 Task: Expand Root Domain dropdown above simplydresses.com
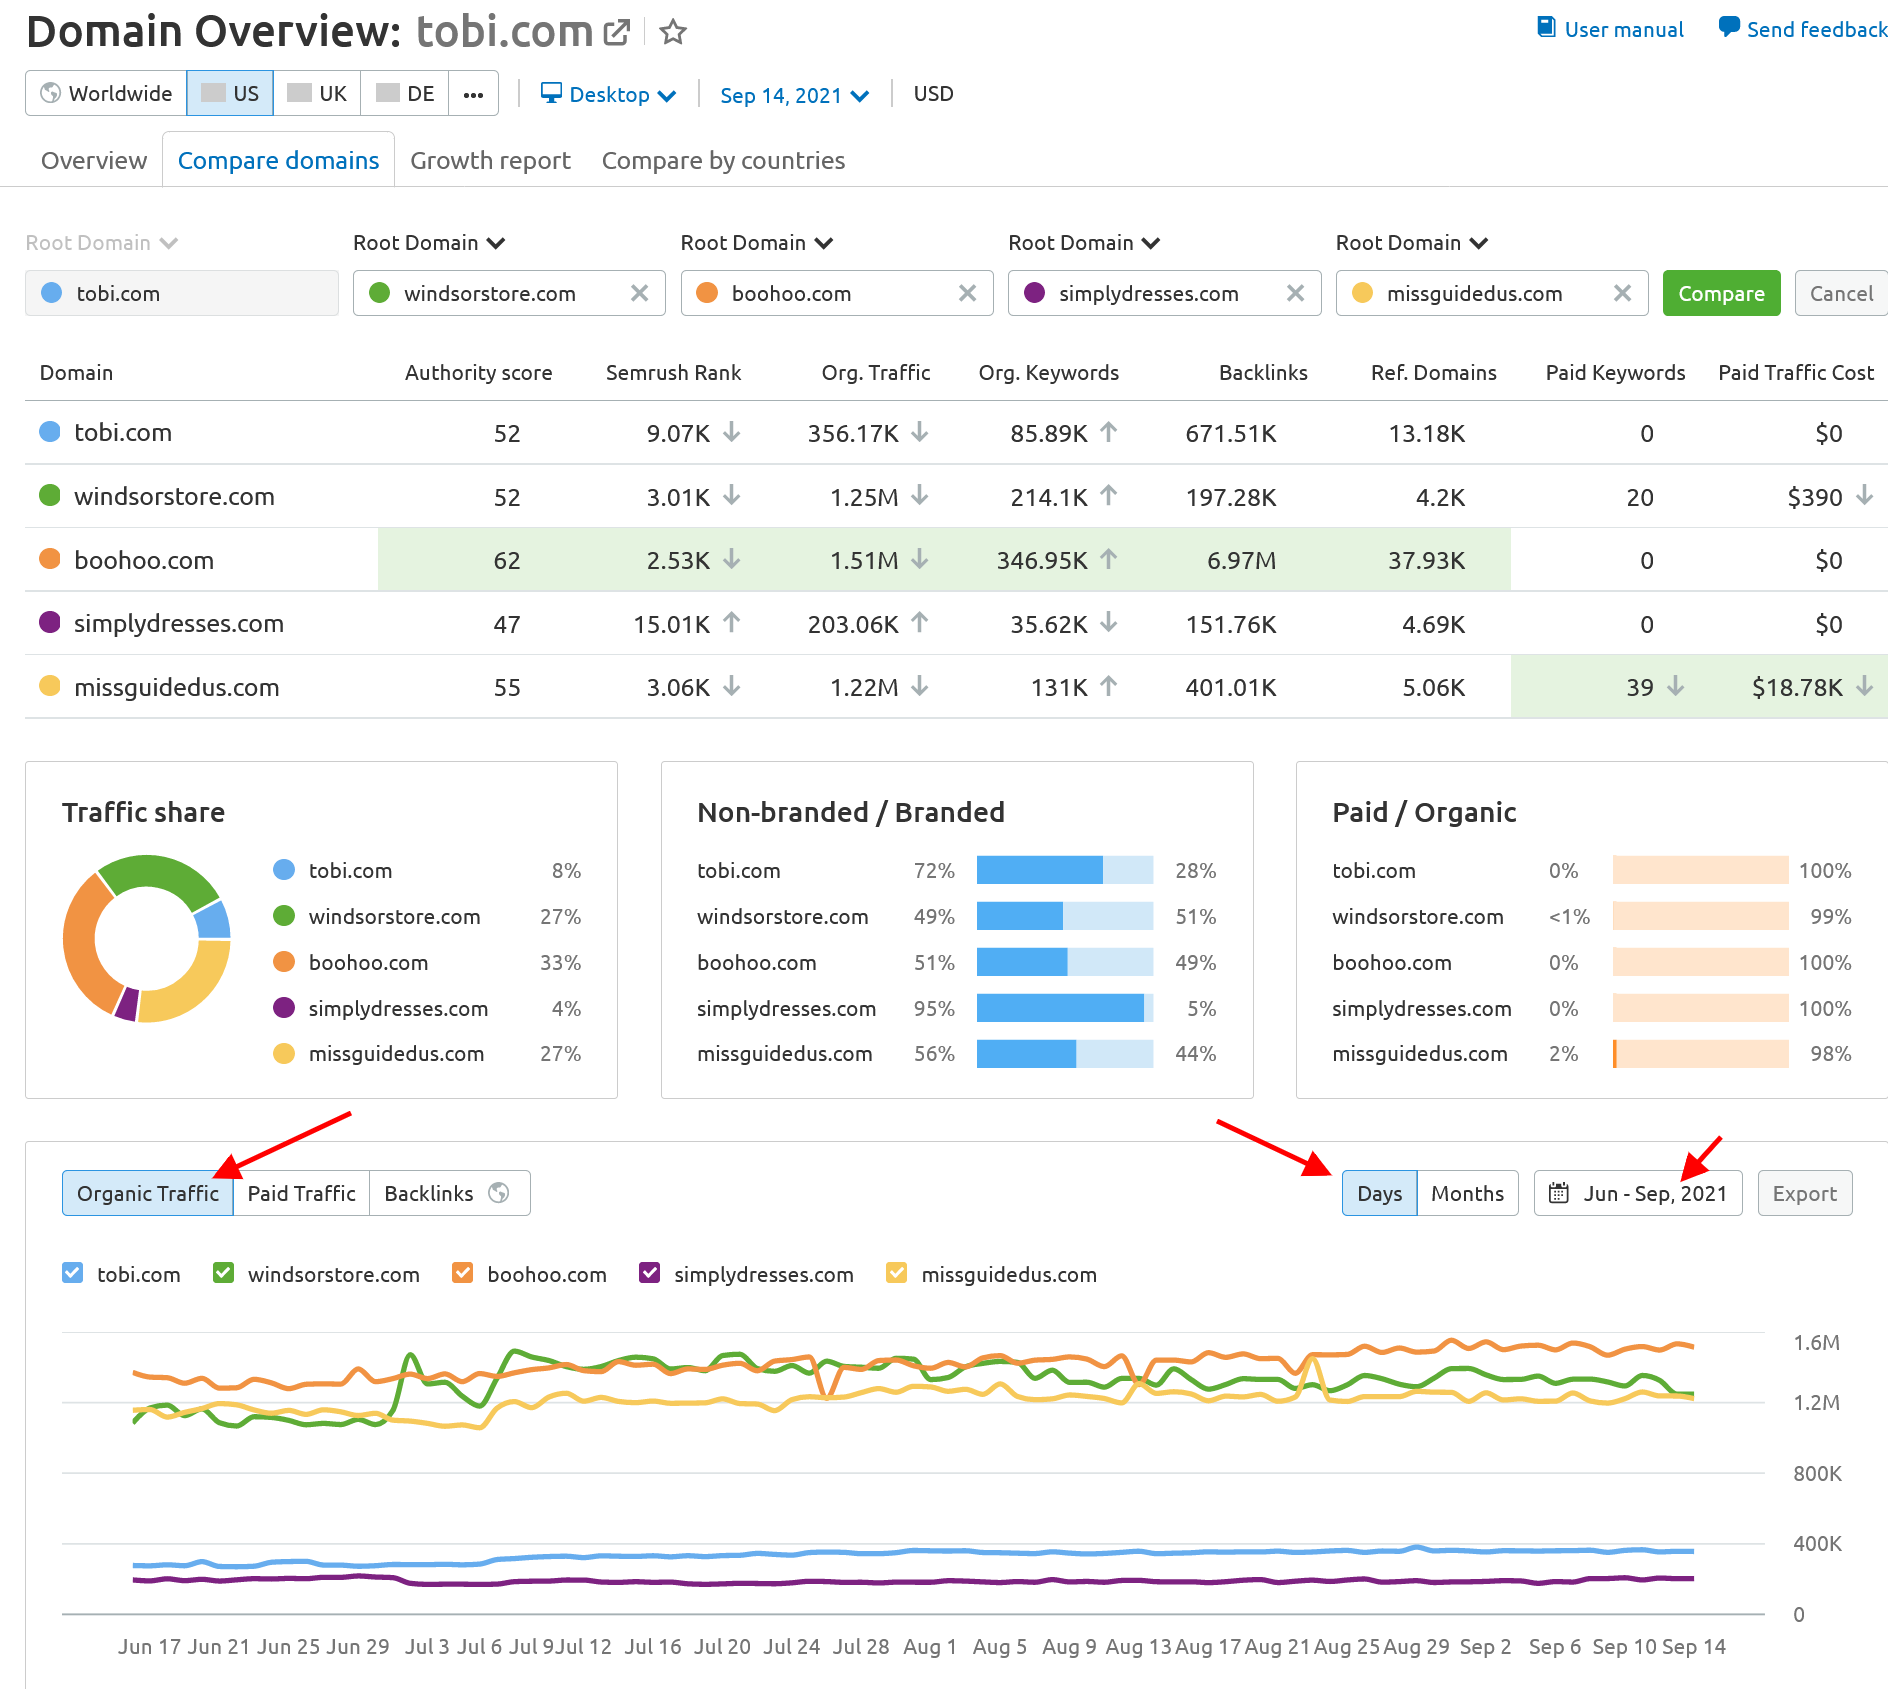point(1084,243)
